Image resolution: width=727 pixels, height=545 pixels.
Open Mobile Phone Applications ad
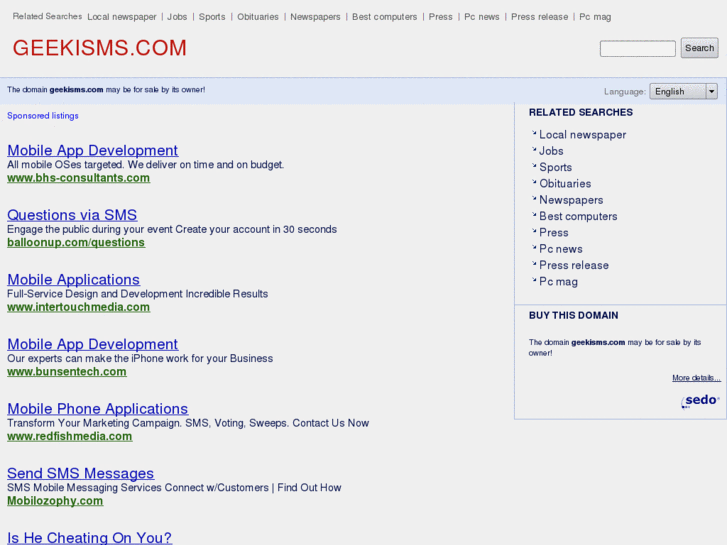(97, 409)
